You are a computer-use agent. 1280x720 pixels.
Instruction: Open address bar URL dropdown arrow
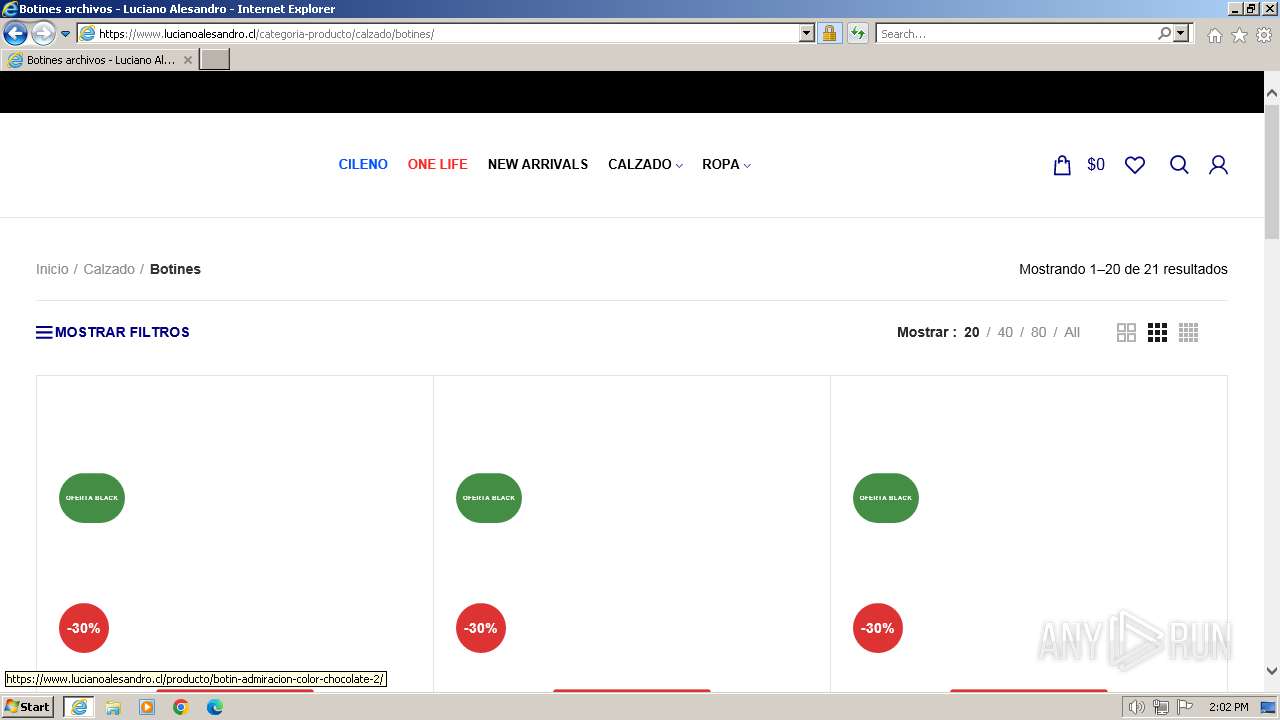(x=807, y=33)
